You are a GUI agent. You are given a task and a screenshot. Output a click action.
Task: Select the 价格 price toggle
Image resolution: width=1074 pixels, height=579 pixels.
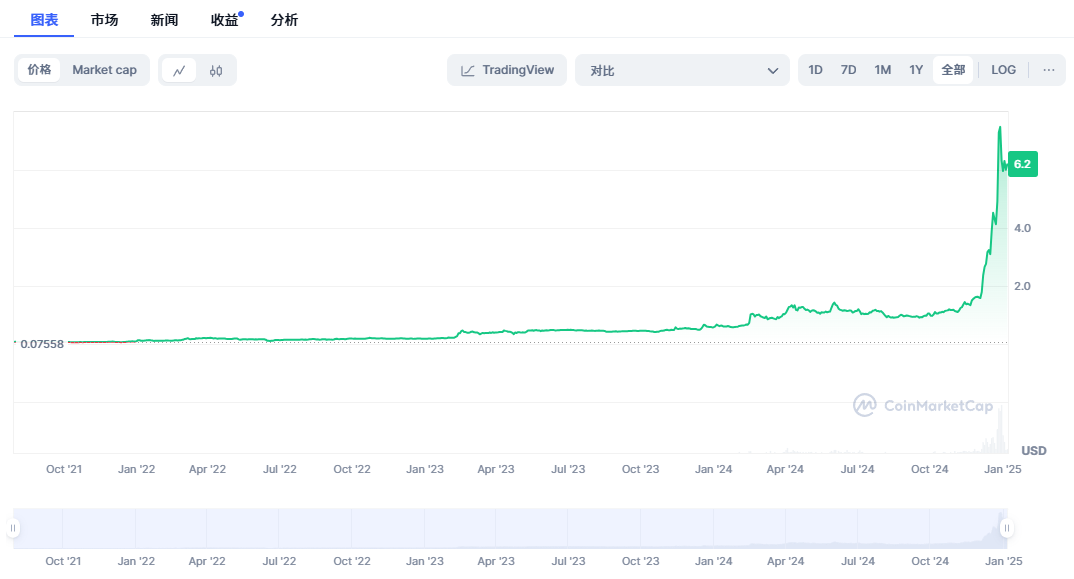click(40, 70)
